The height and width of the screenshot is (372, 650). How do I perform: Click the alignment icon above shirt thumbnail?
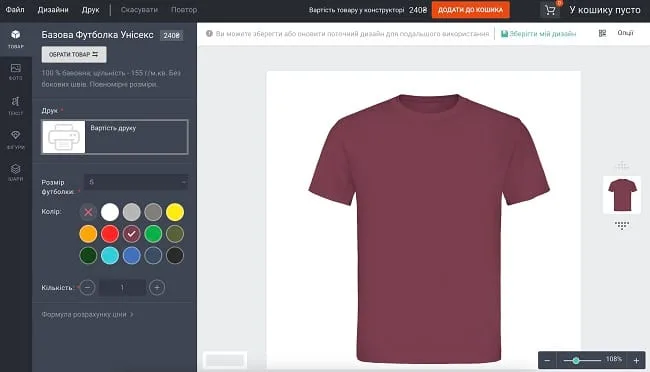[621, 166]
